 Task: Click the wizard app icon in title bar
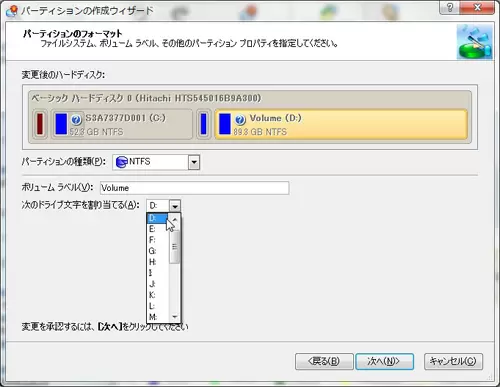tap(12, 11)
